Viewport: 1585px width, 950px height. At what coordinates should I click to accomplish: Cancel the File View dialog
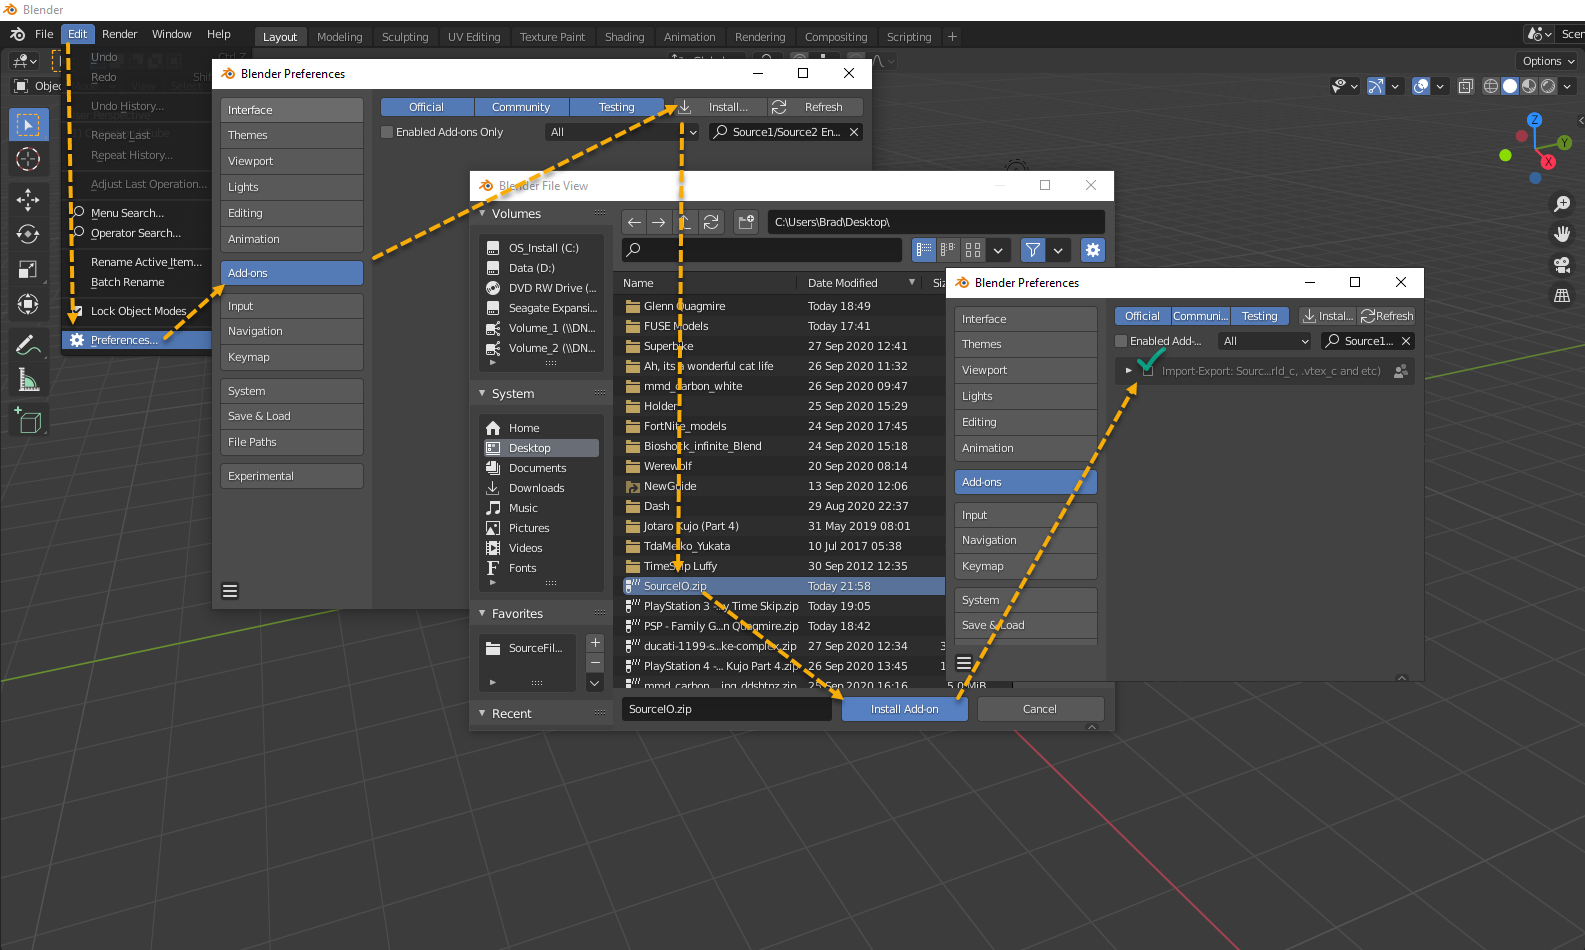click(x=1040, y=709)
